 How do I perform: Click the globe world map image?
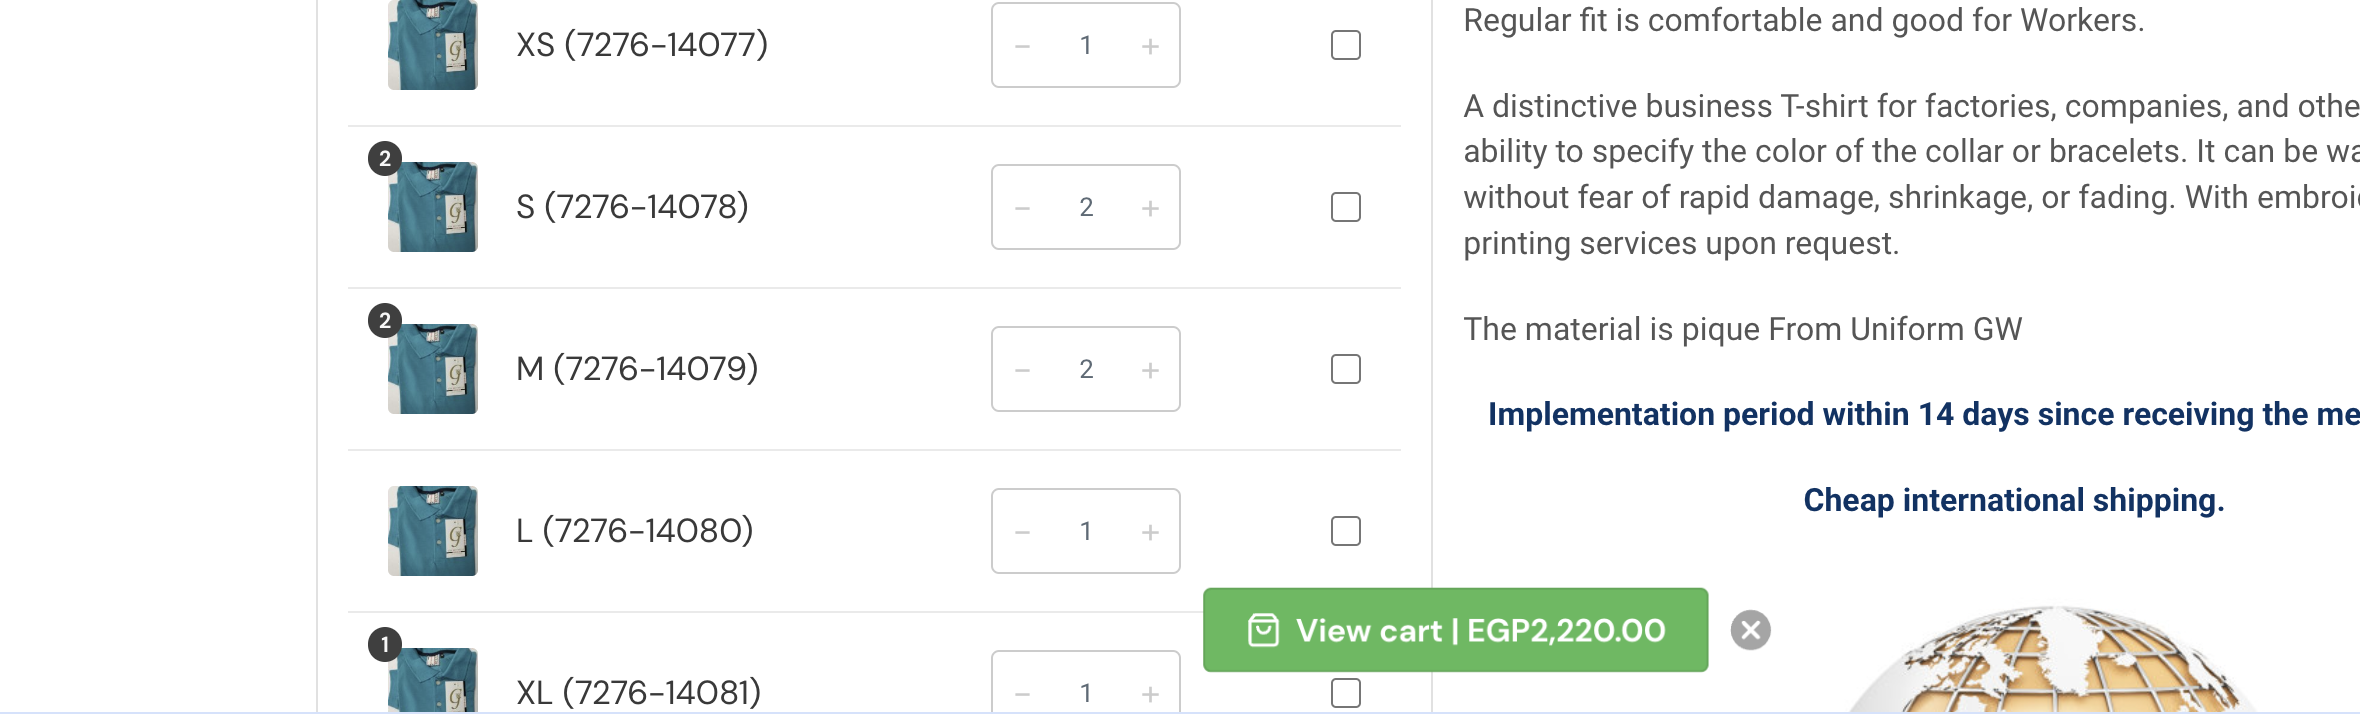tap(2050, 660)
